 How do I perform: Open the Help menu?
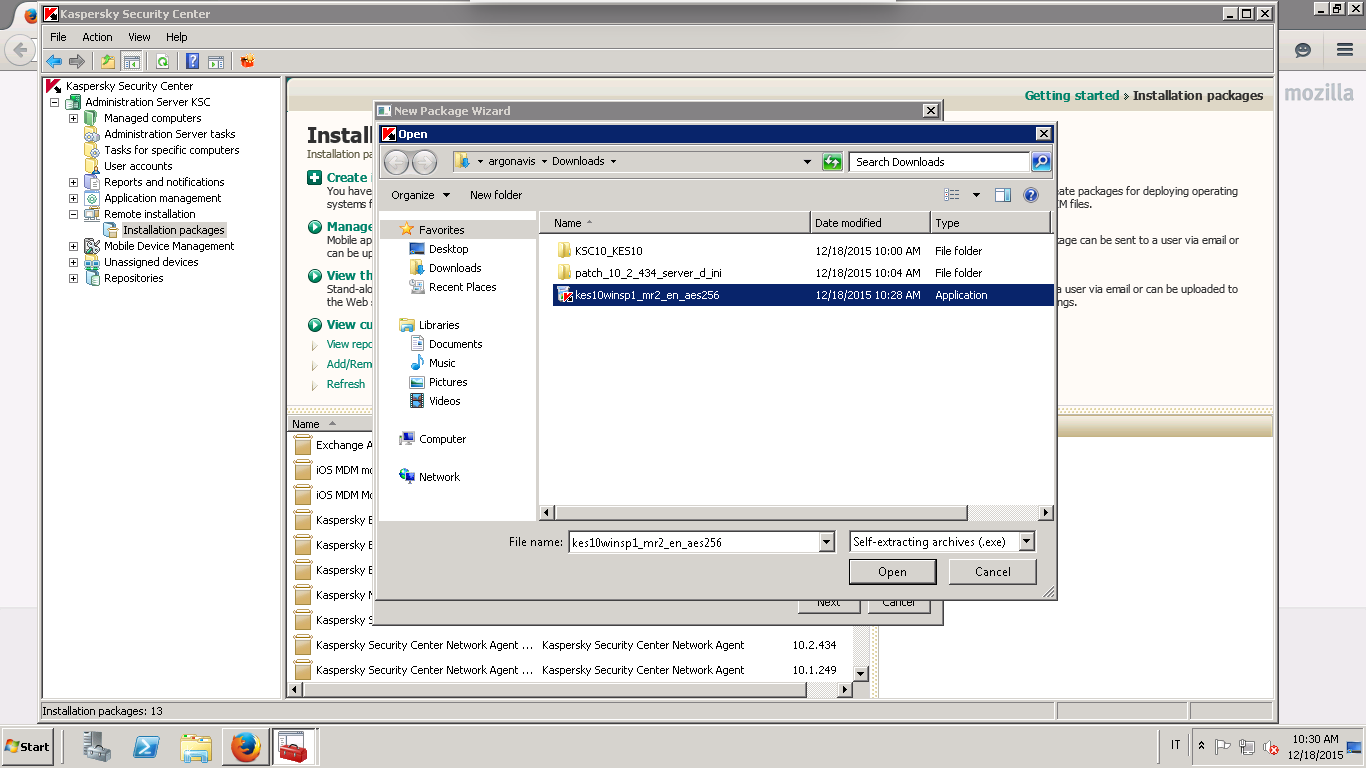176,37
